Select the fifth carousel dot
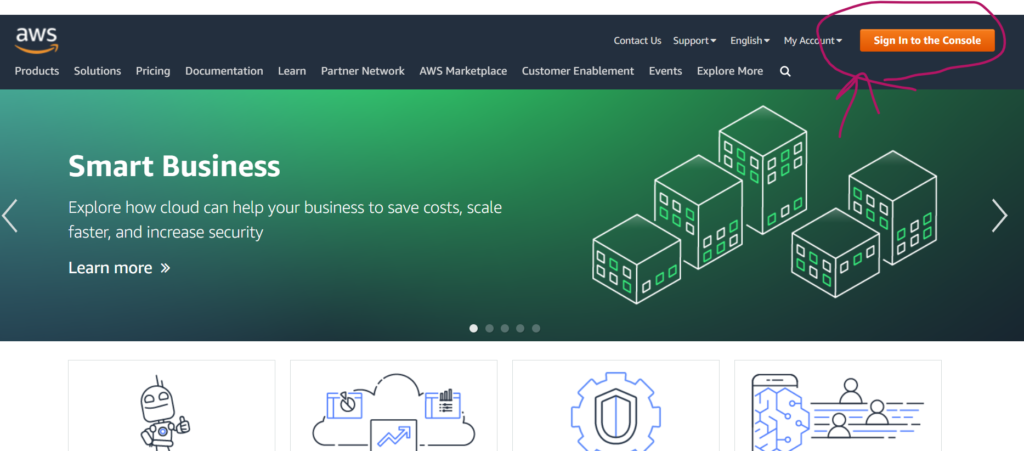This screenshot has height=451, width=1024. click(x=536, y=328)
